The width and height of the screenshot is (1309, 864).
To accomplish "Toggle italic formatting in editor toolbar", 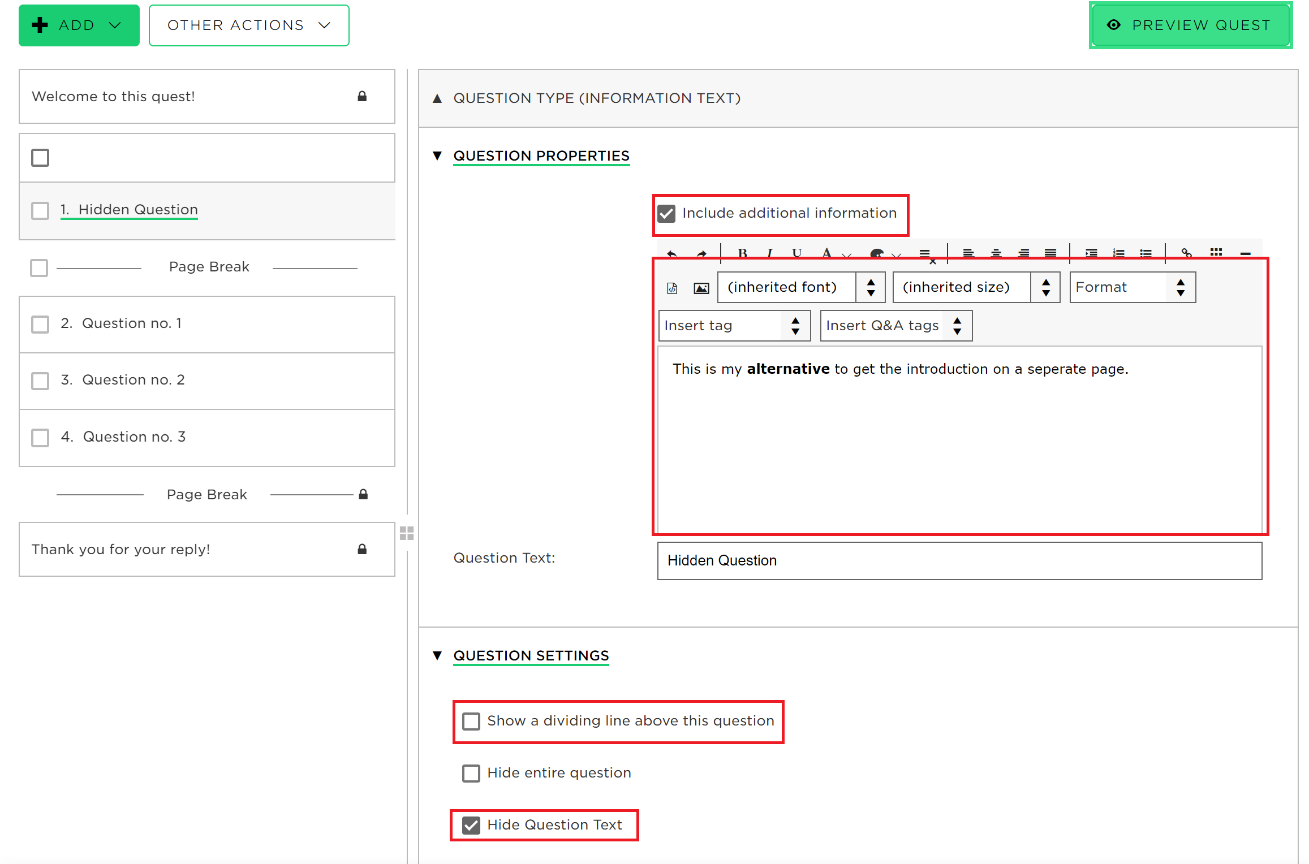I will click(769, 254).
